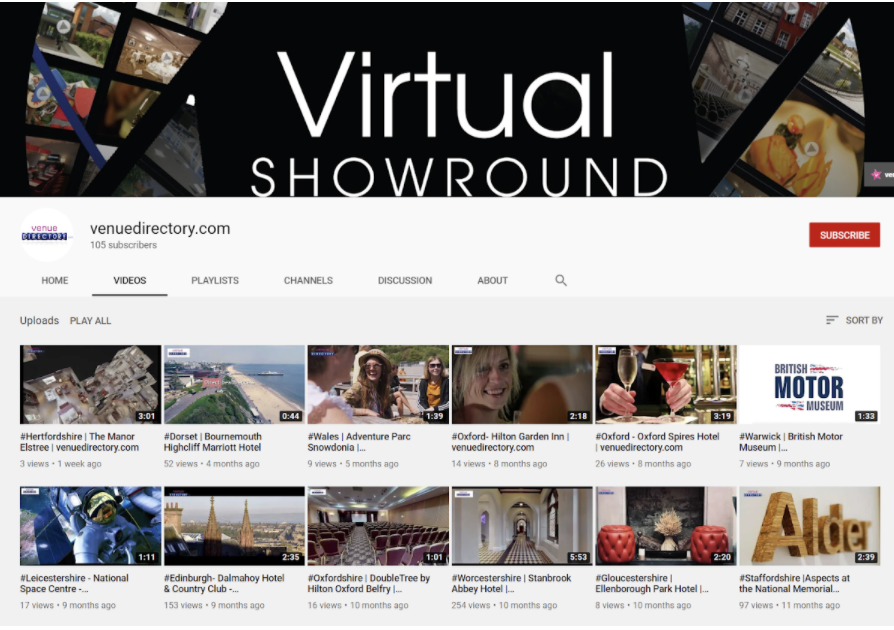Viewport: 894px width, 630px height.
Task: Go to the Discussion tab
Action: [x=405, y=281]
